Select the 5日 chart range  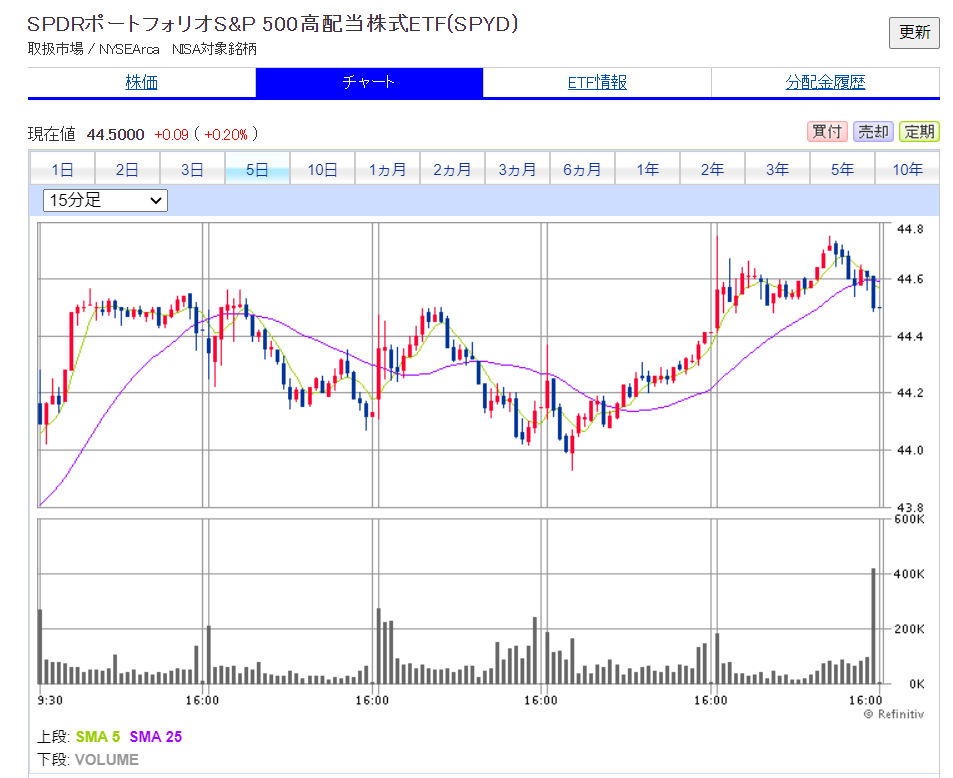257,169
